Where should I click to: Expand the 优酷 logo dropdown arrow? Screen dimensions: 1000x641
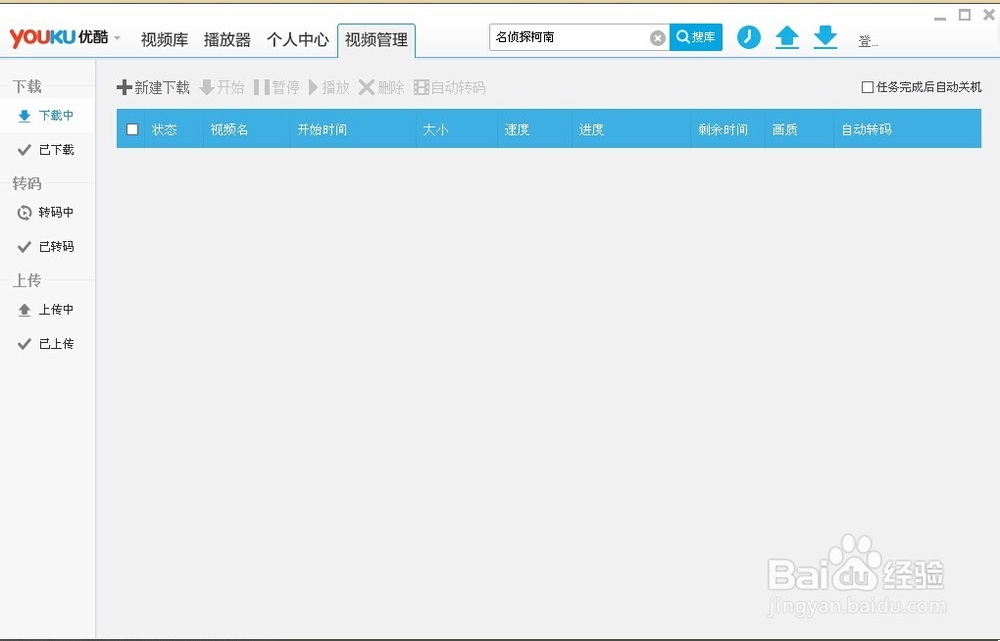click(116, 38)
